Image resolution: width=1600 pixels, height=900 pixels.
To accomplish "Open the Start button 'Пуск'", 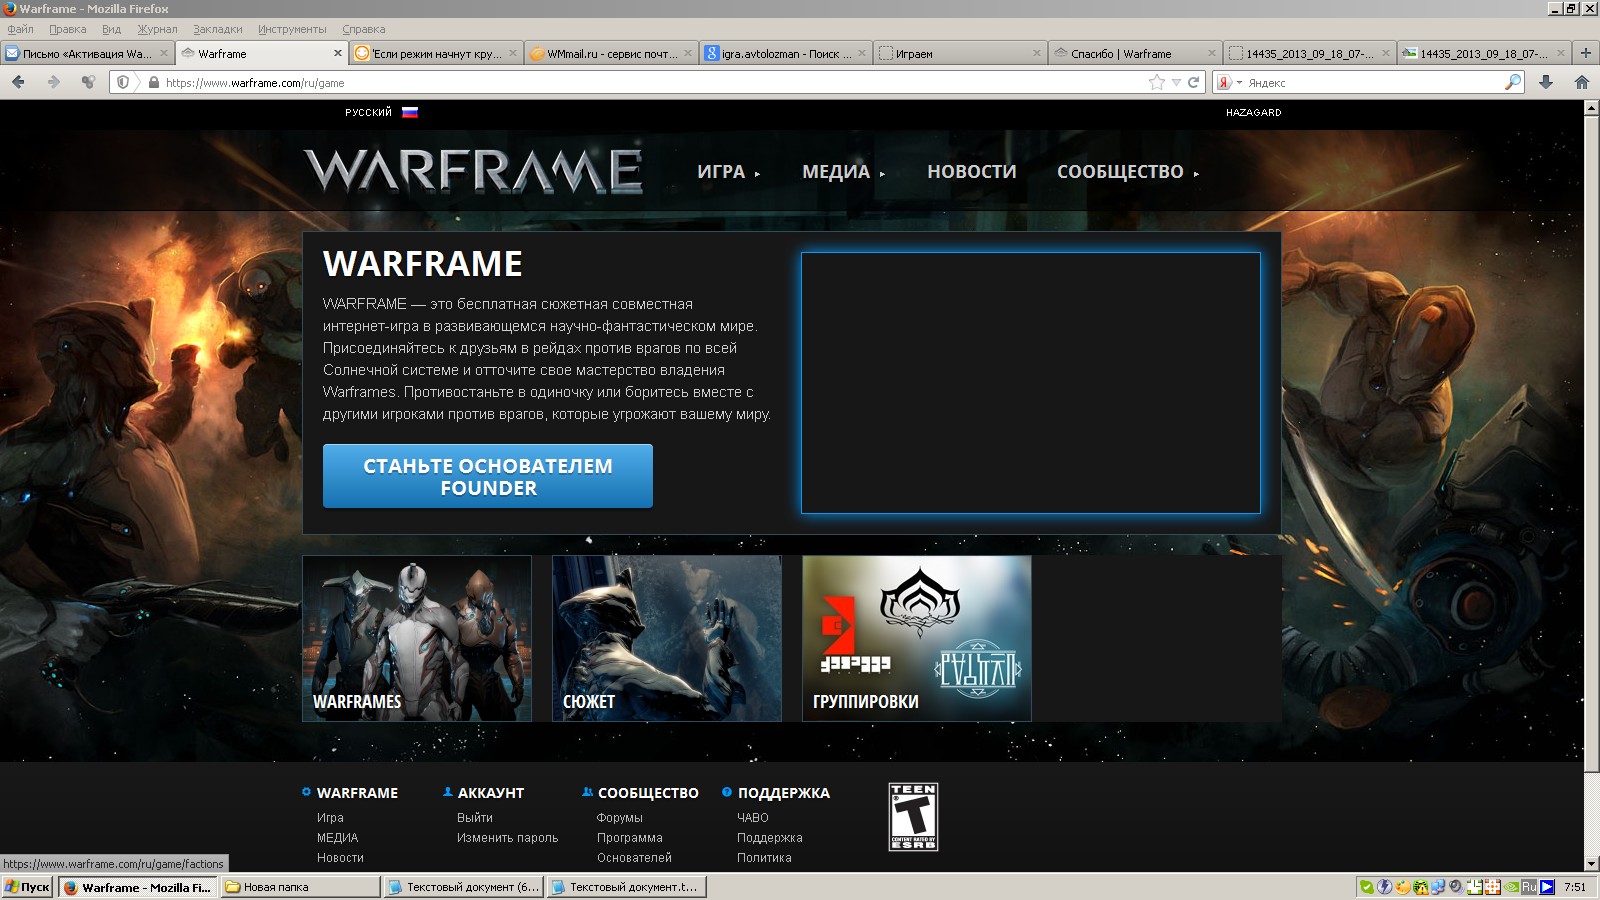I will tap(28, 886).
